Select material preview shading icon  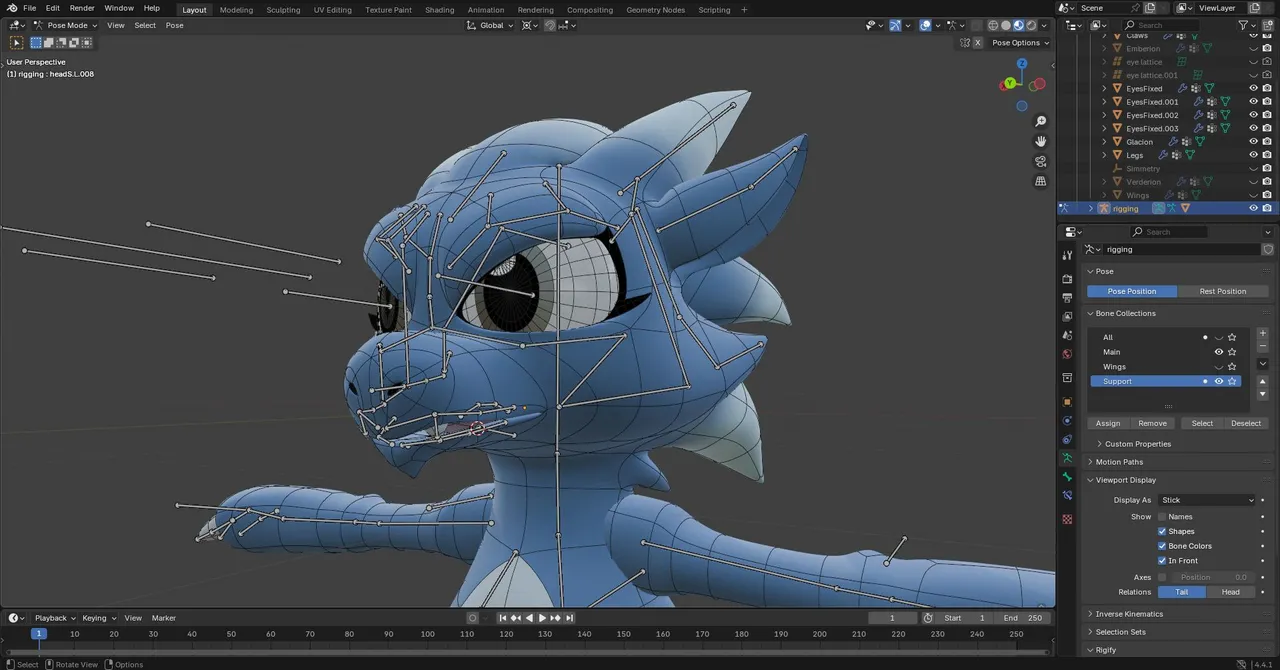(1018, 25)
